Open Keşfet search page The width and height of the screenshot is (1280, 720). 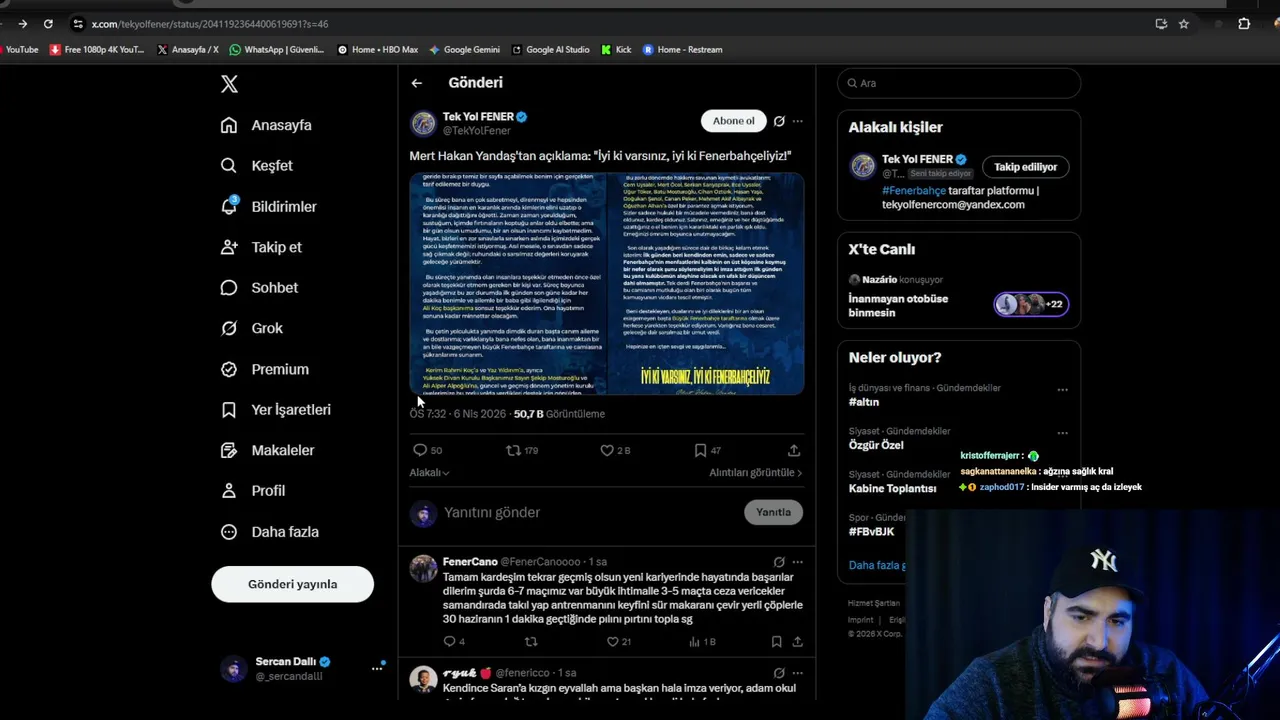257,166
